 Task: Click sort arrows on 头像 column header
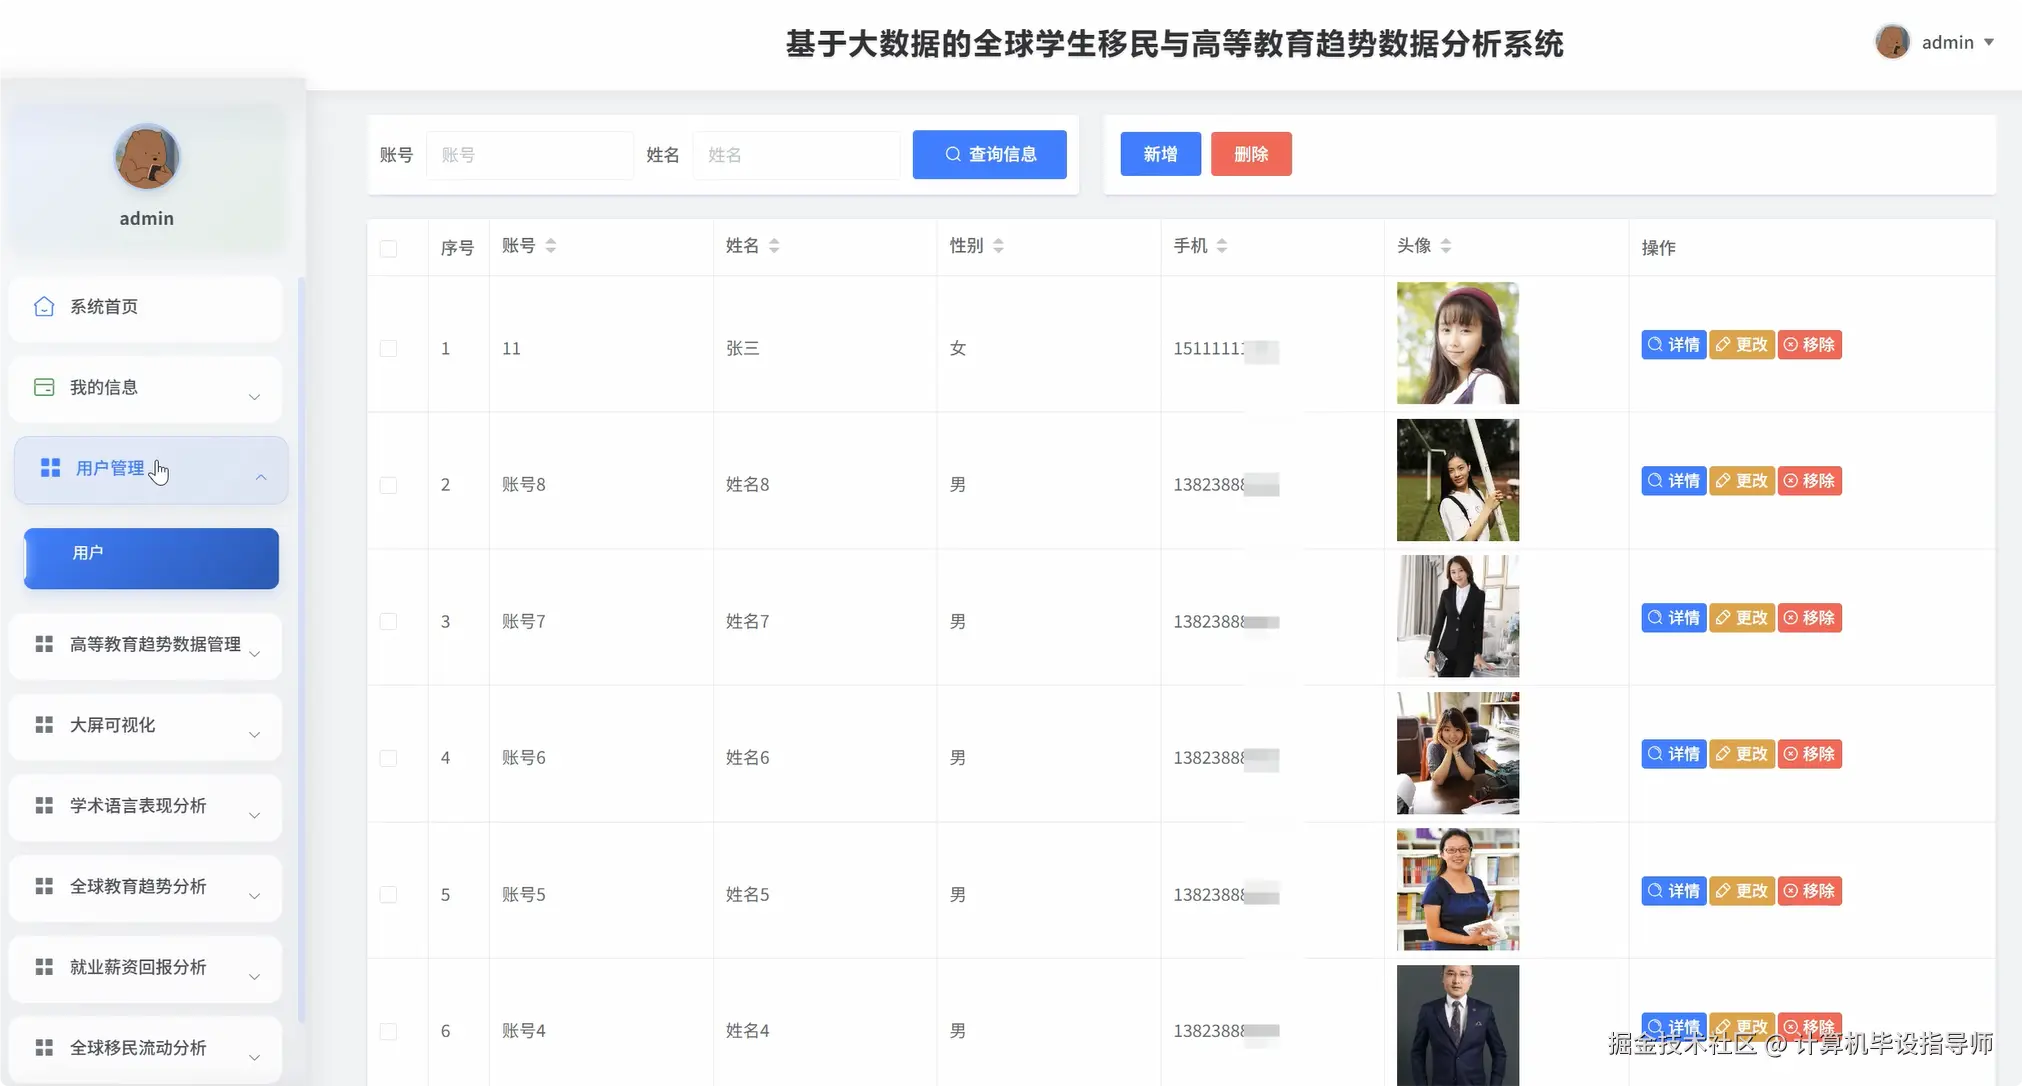(x=1446, y=246)
